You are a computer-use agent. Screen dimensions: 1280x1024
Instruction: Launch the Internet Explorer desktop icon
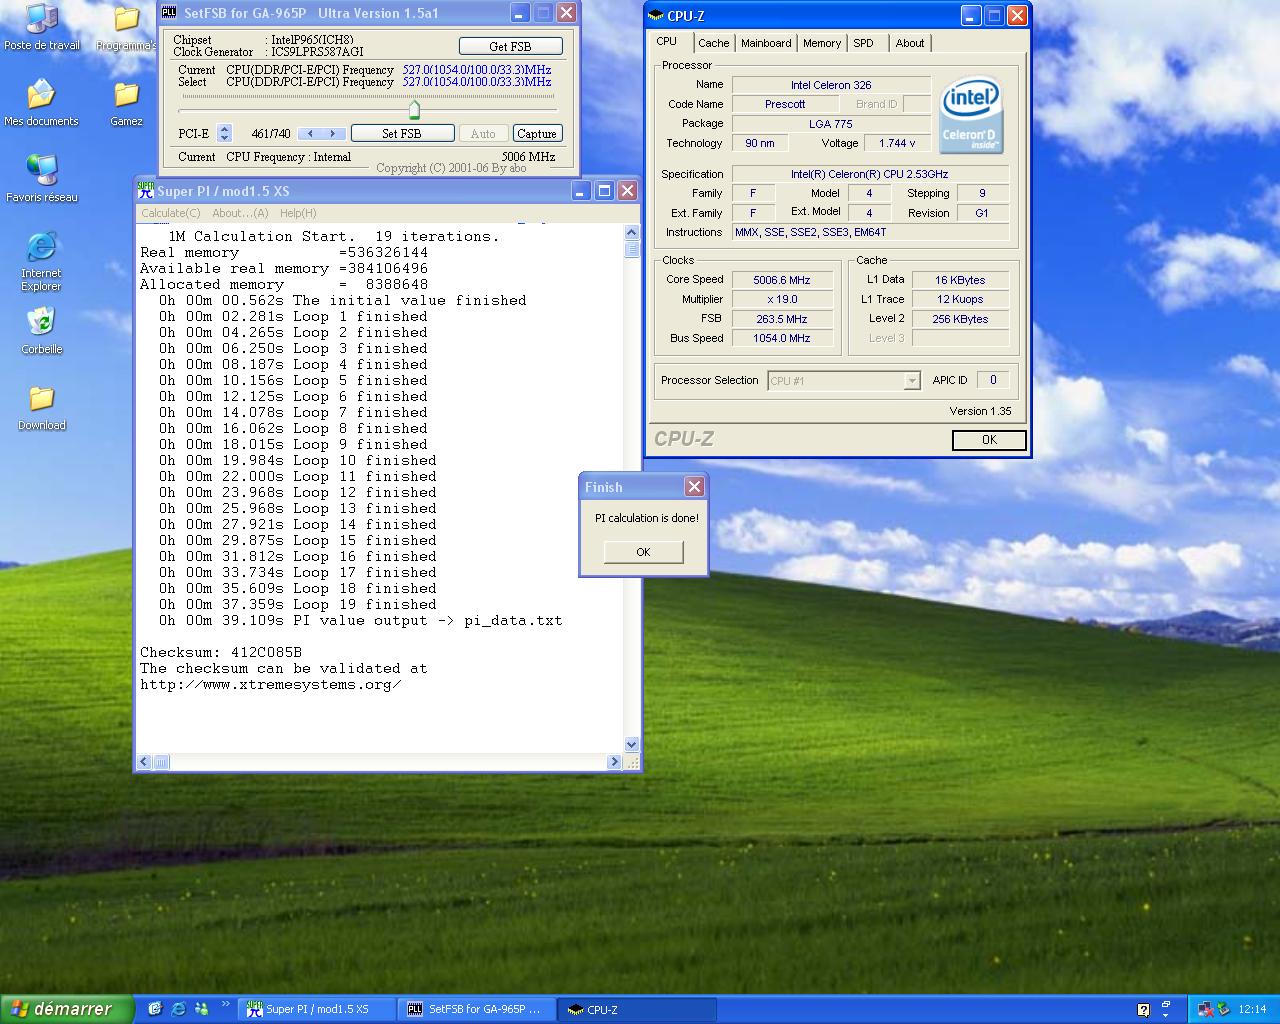[41, 261]
